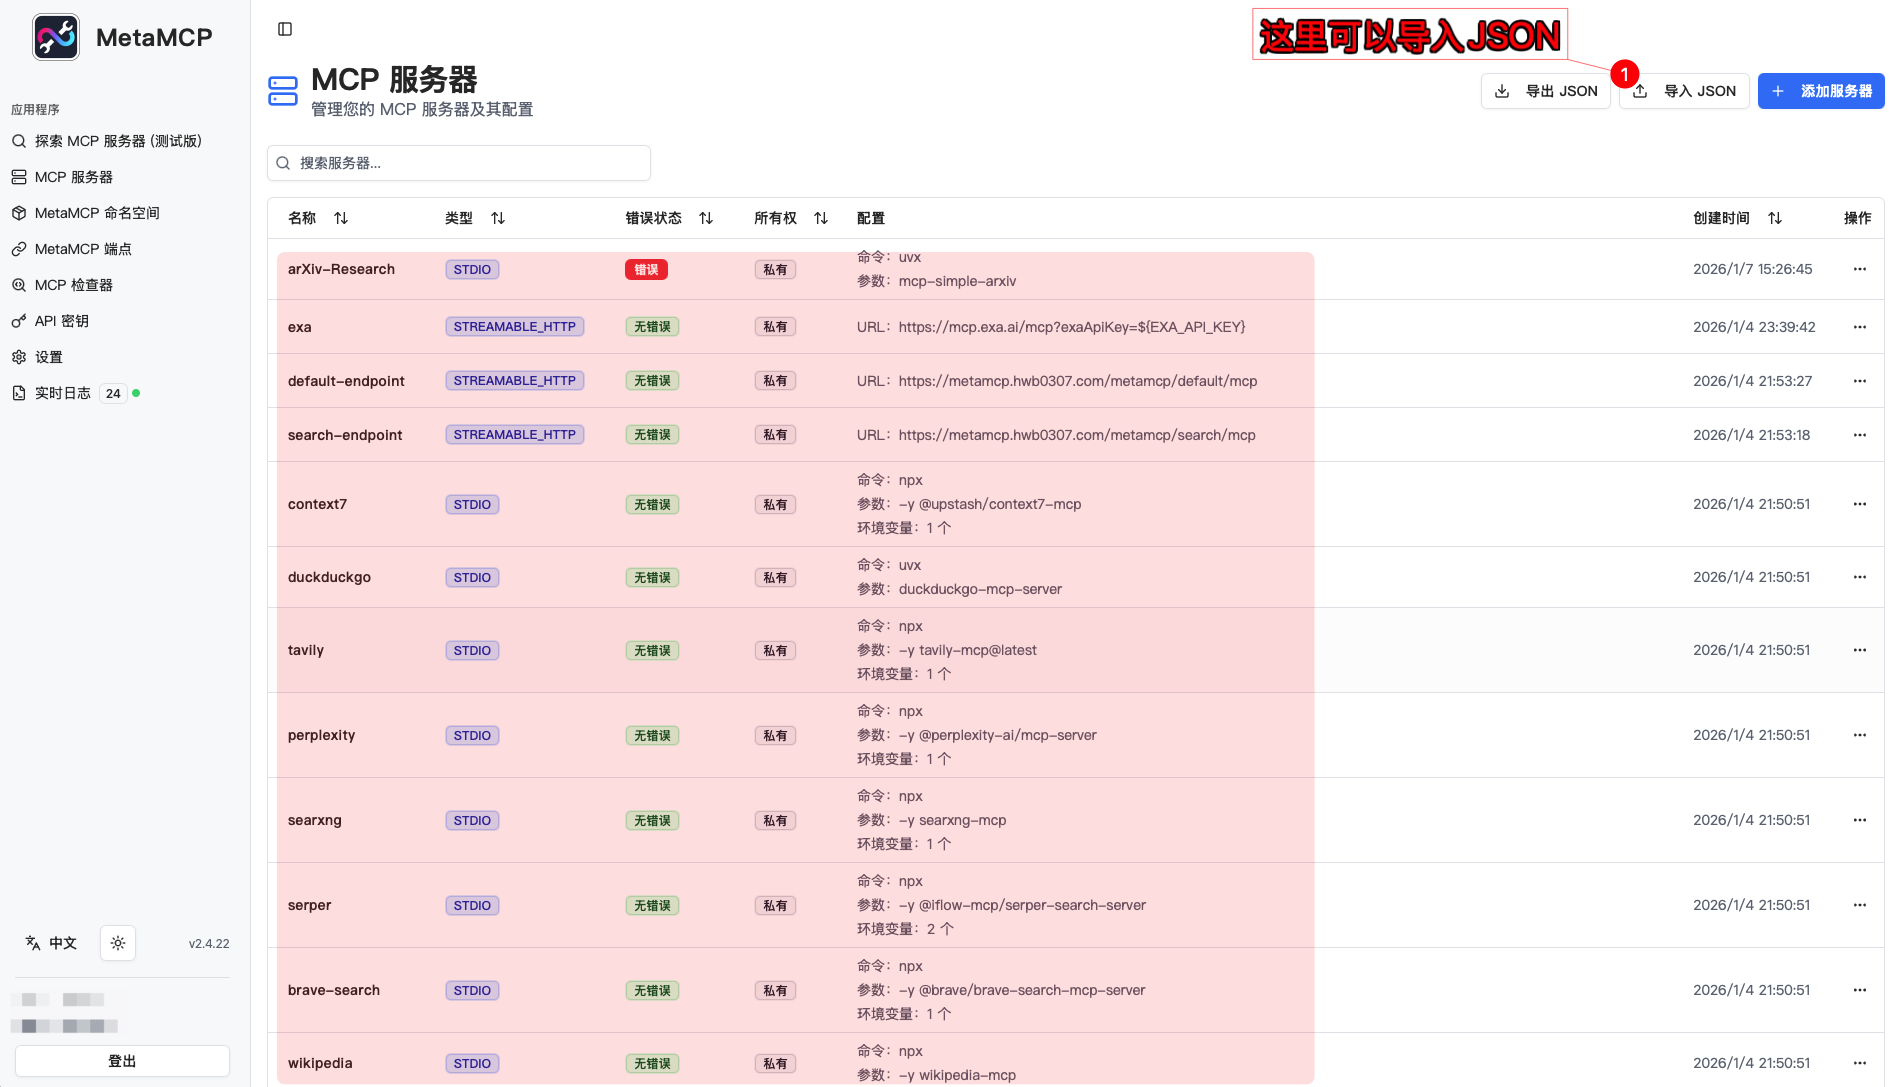Open the MCP 检查器 inspector
1889x1087 pixels.
[x=73, y=285]
